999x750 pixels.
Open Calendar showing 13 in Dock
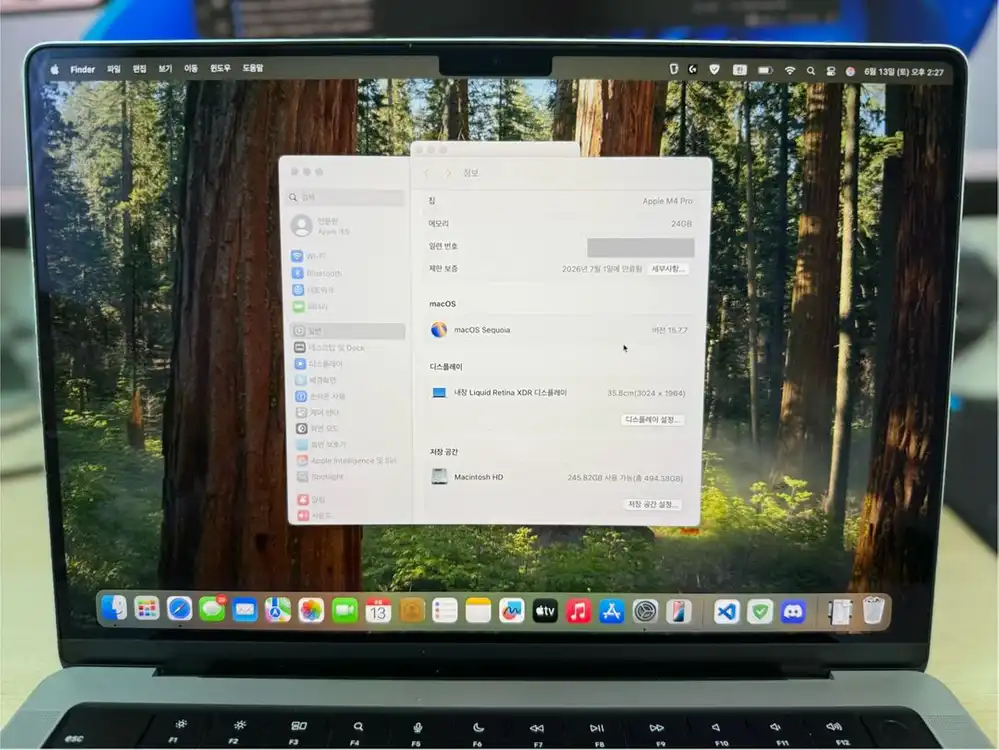click(378, 611)
